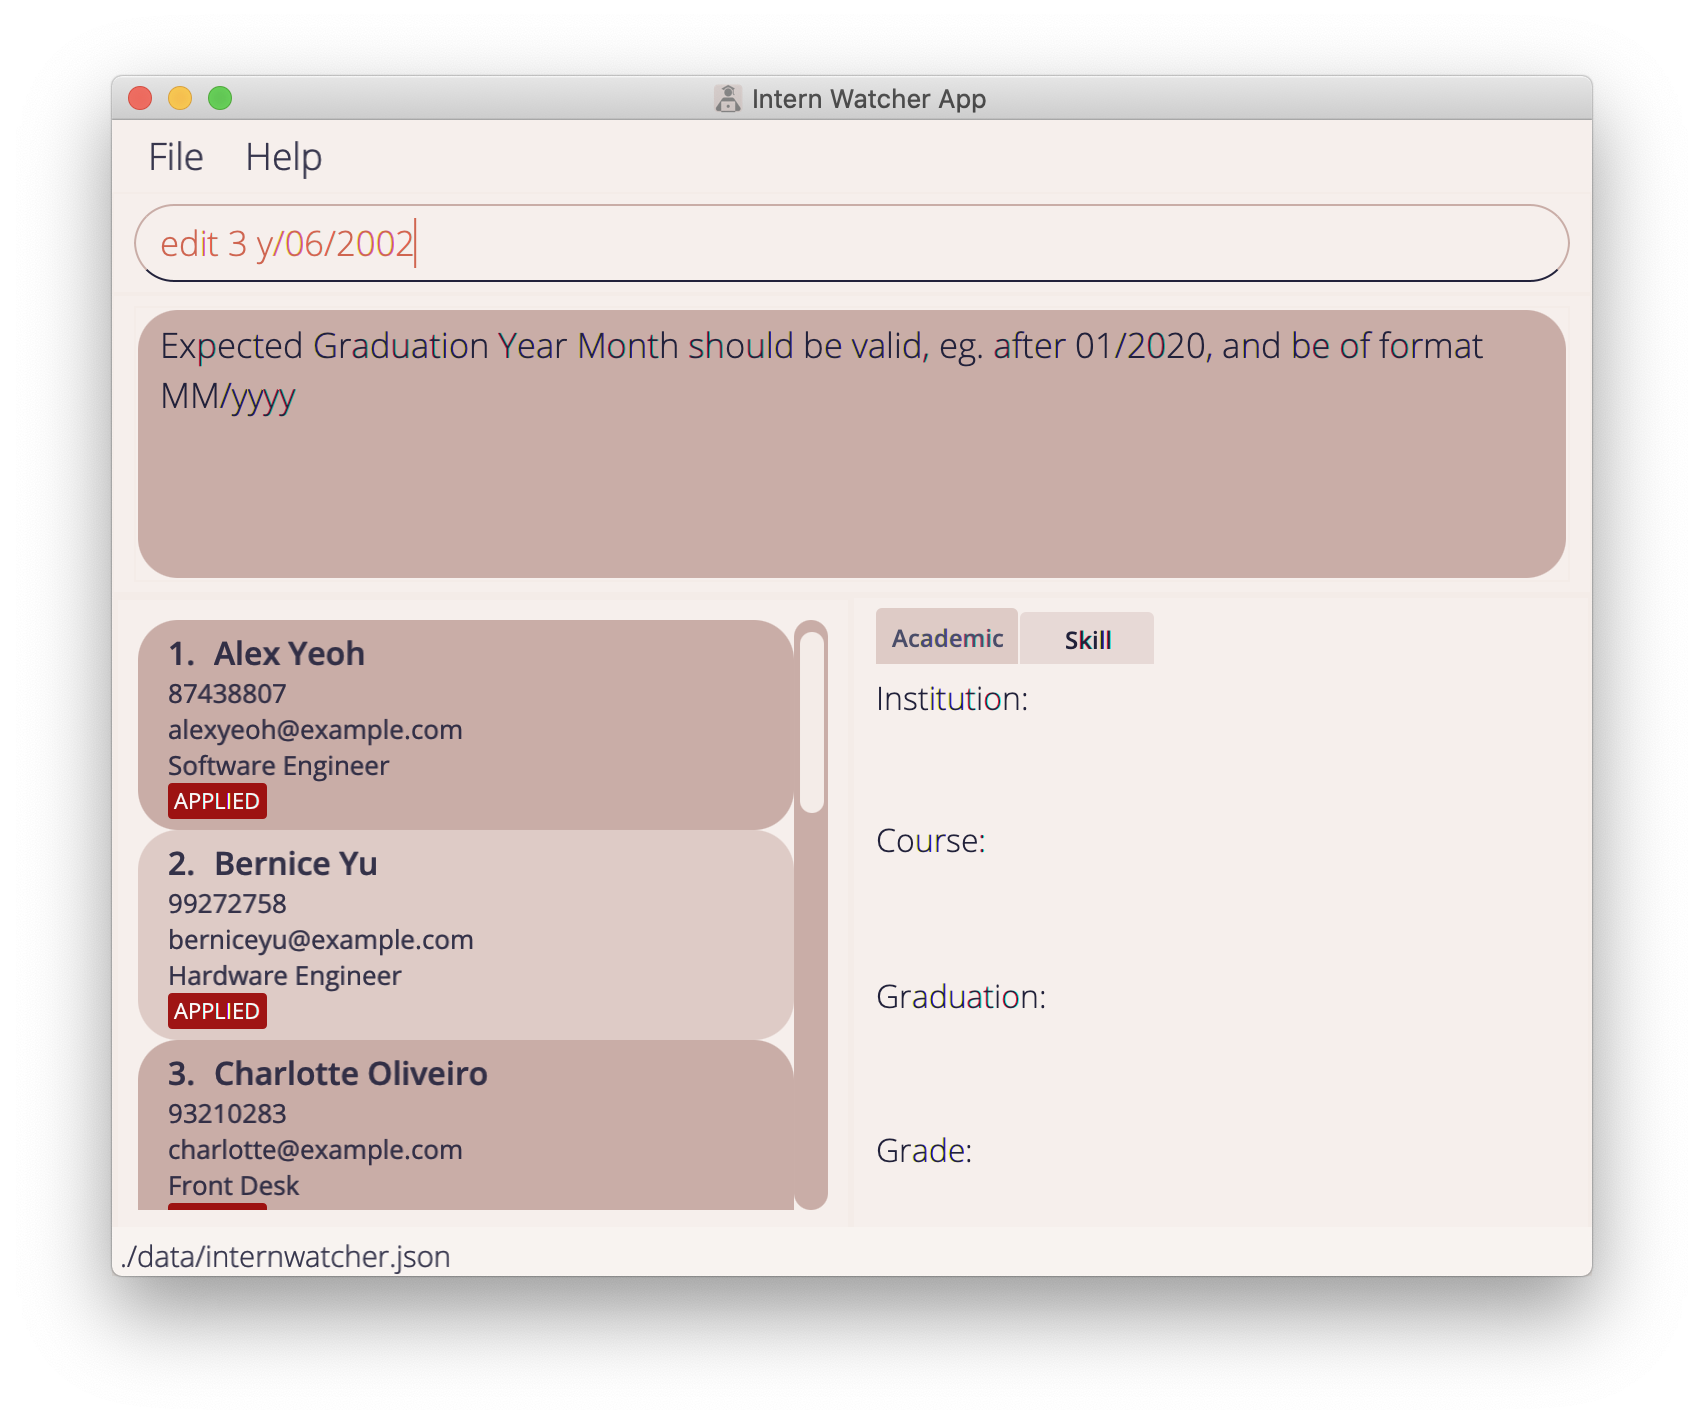Close the window with red button

tap(140, 98)
